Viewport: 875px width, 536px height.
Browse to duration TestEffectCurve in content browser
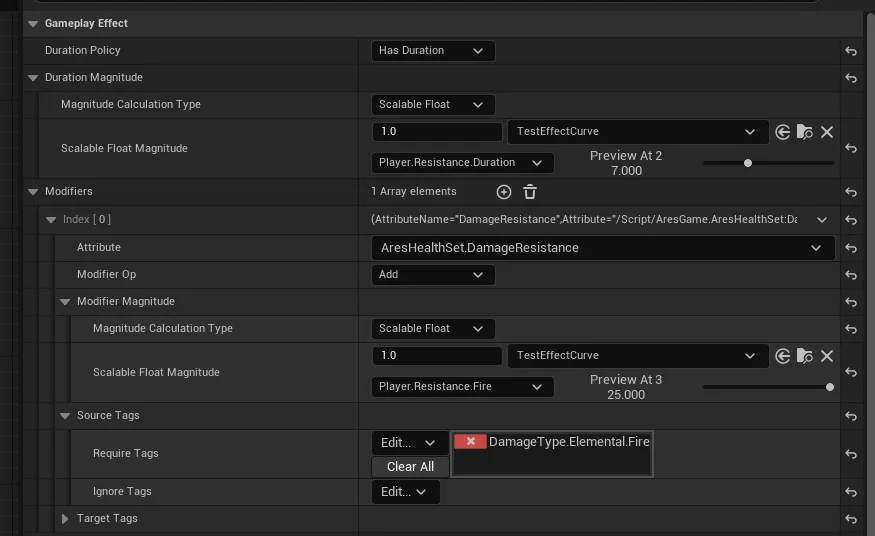click(x=804, y=132)
